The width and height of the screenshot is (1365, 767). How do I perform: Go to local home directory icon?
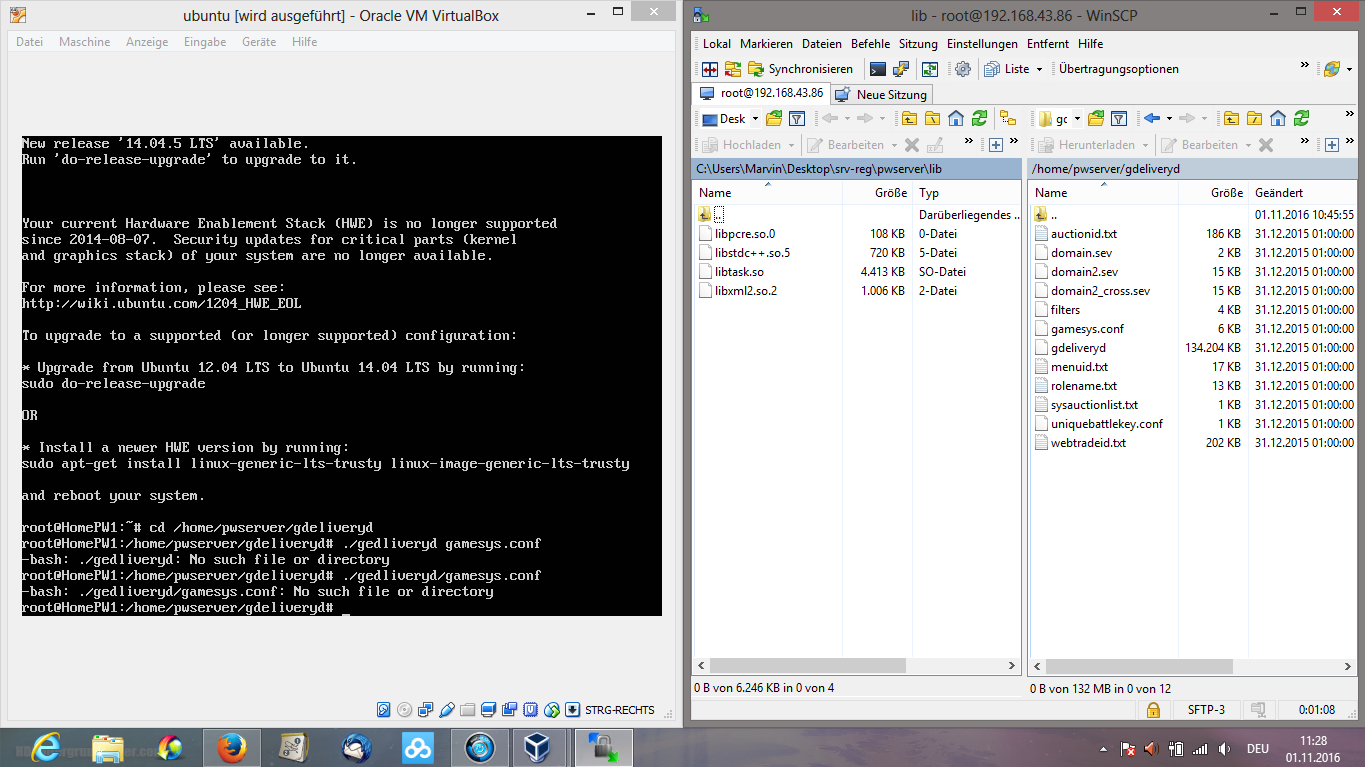(x=956, y=119)
